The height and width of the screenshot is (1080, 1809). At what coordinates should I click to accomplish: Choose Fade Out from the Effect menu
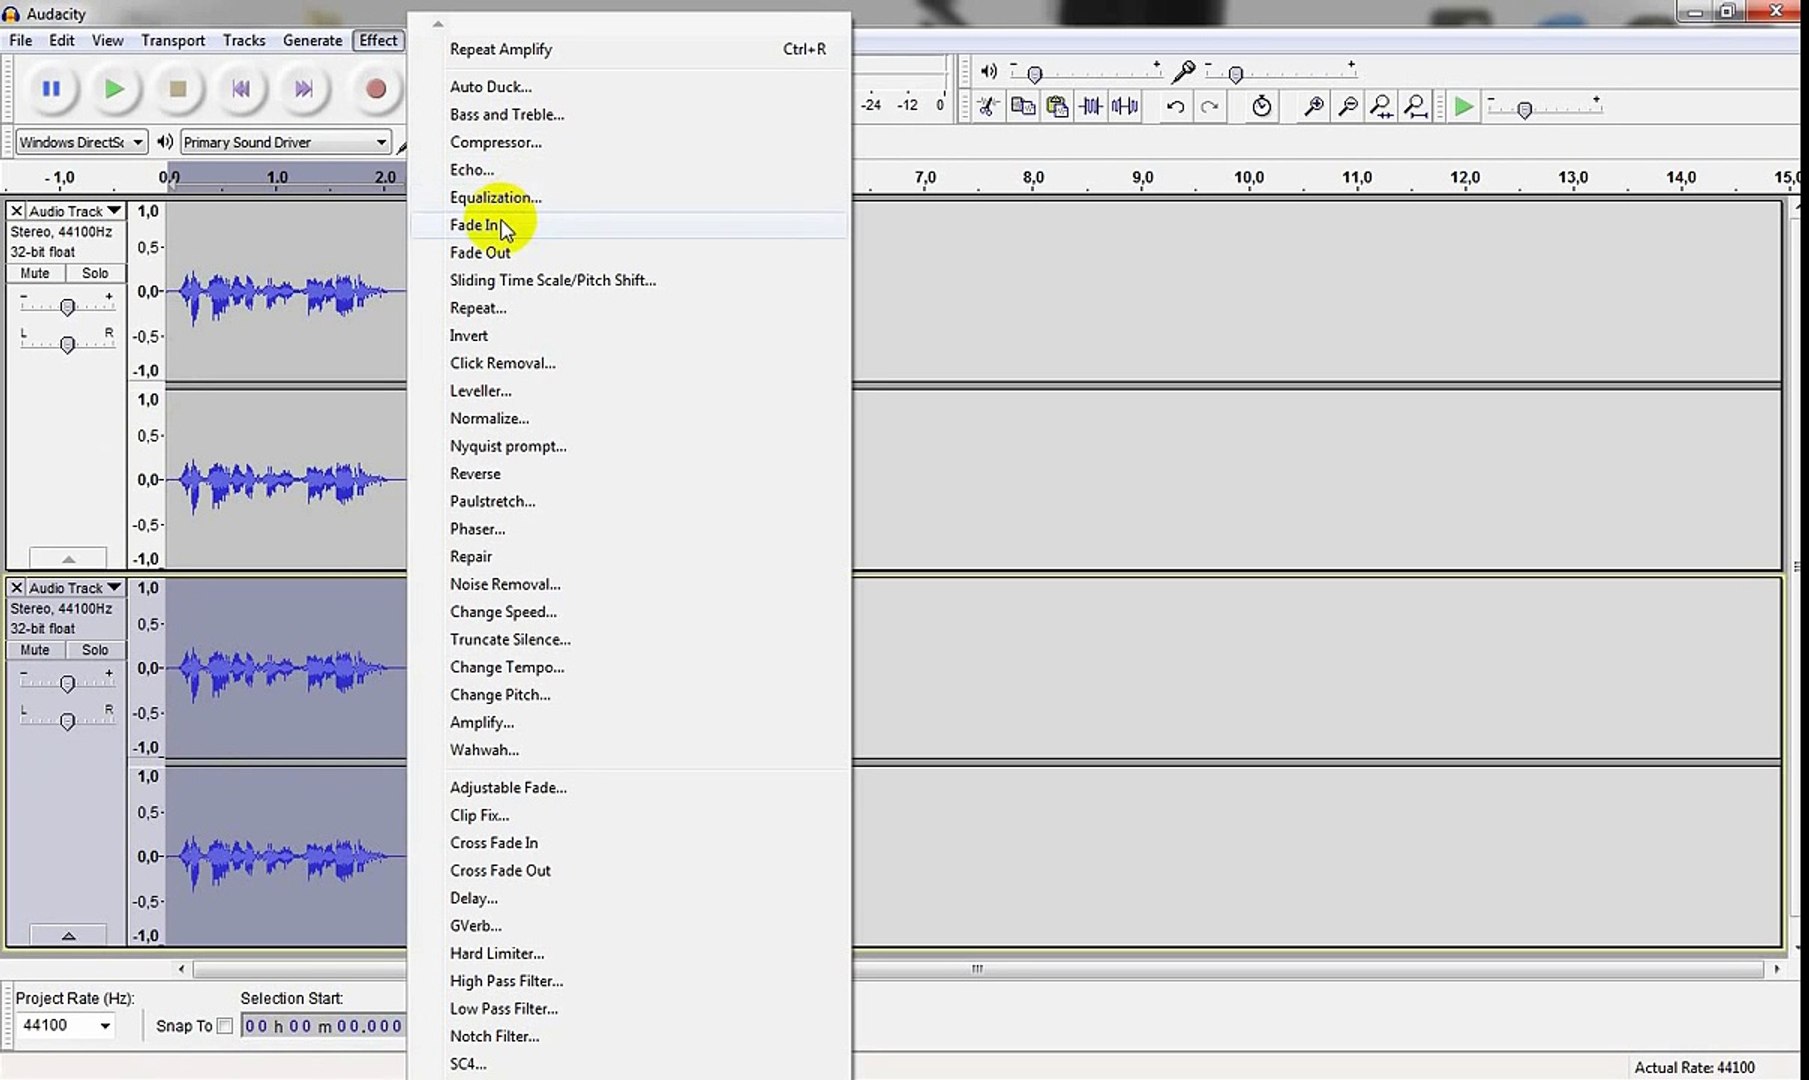[x=629, y=253]
